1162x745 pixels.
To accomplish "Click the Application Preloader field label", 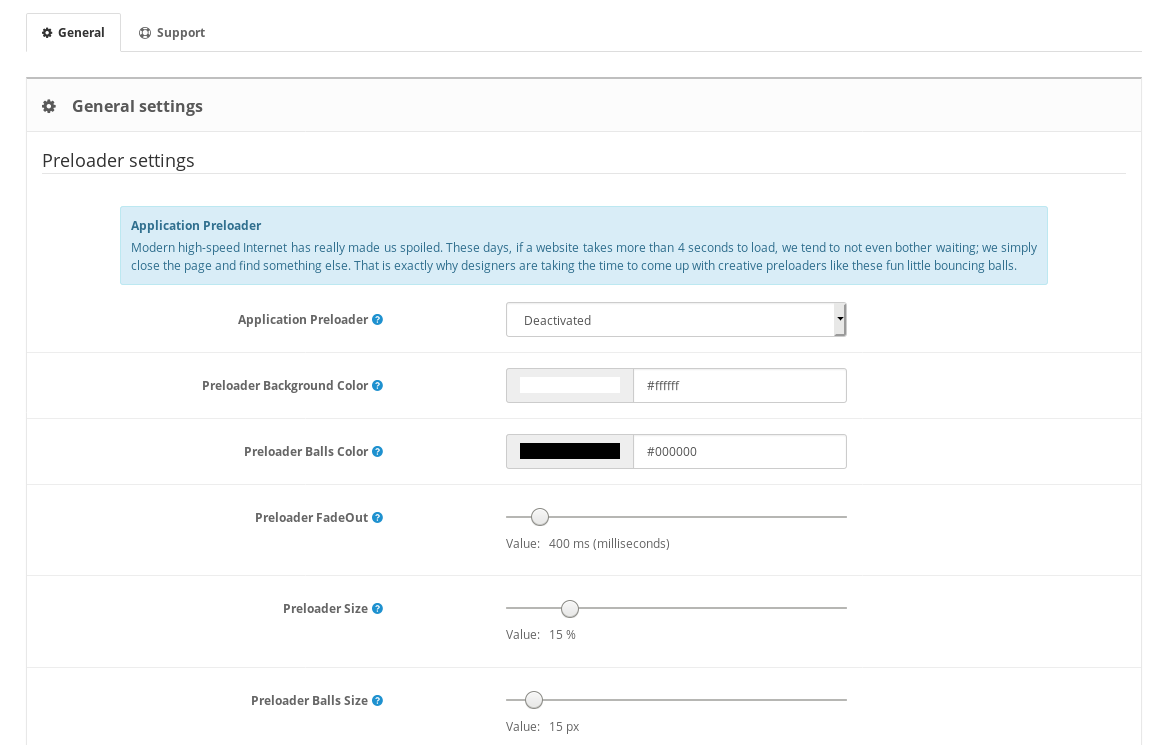I will point(303,319).
